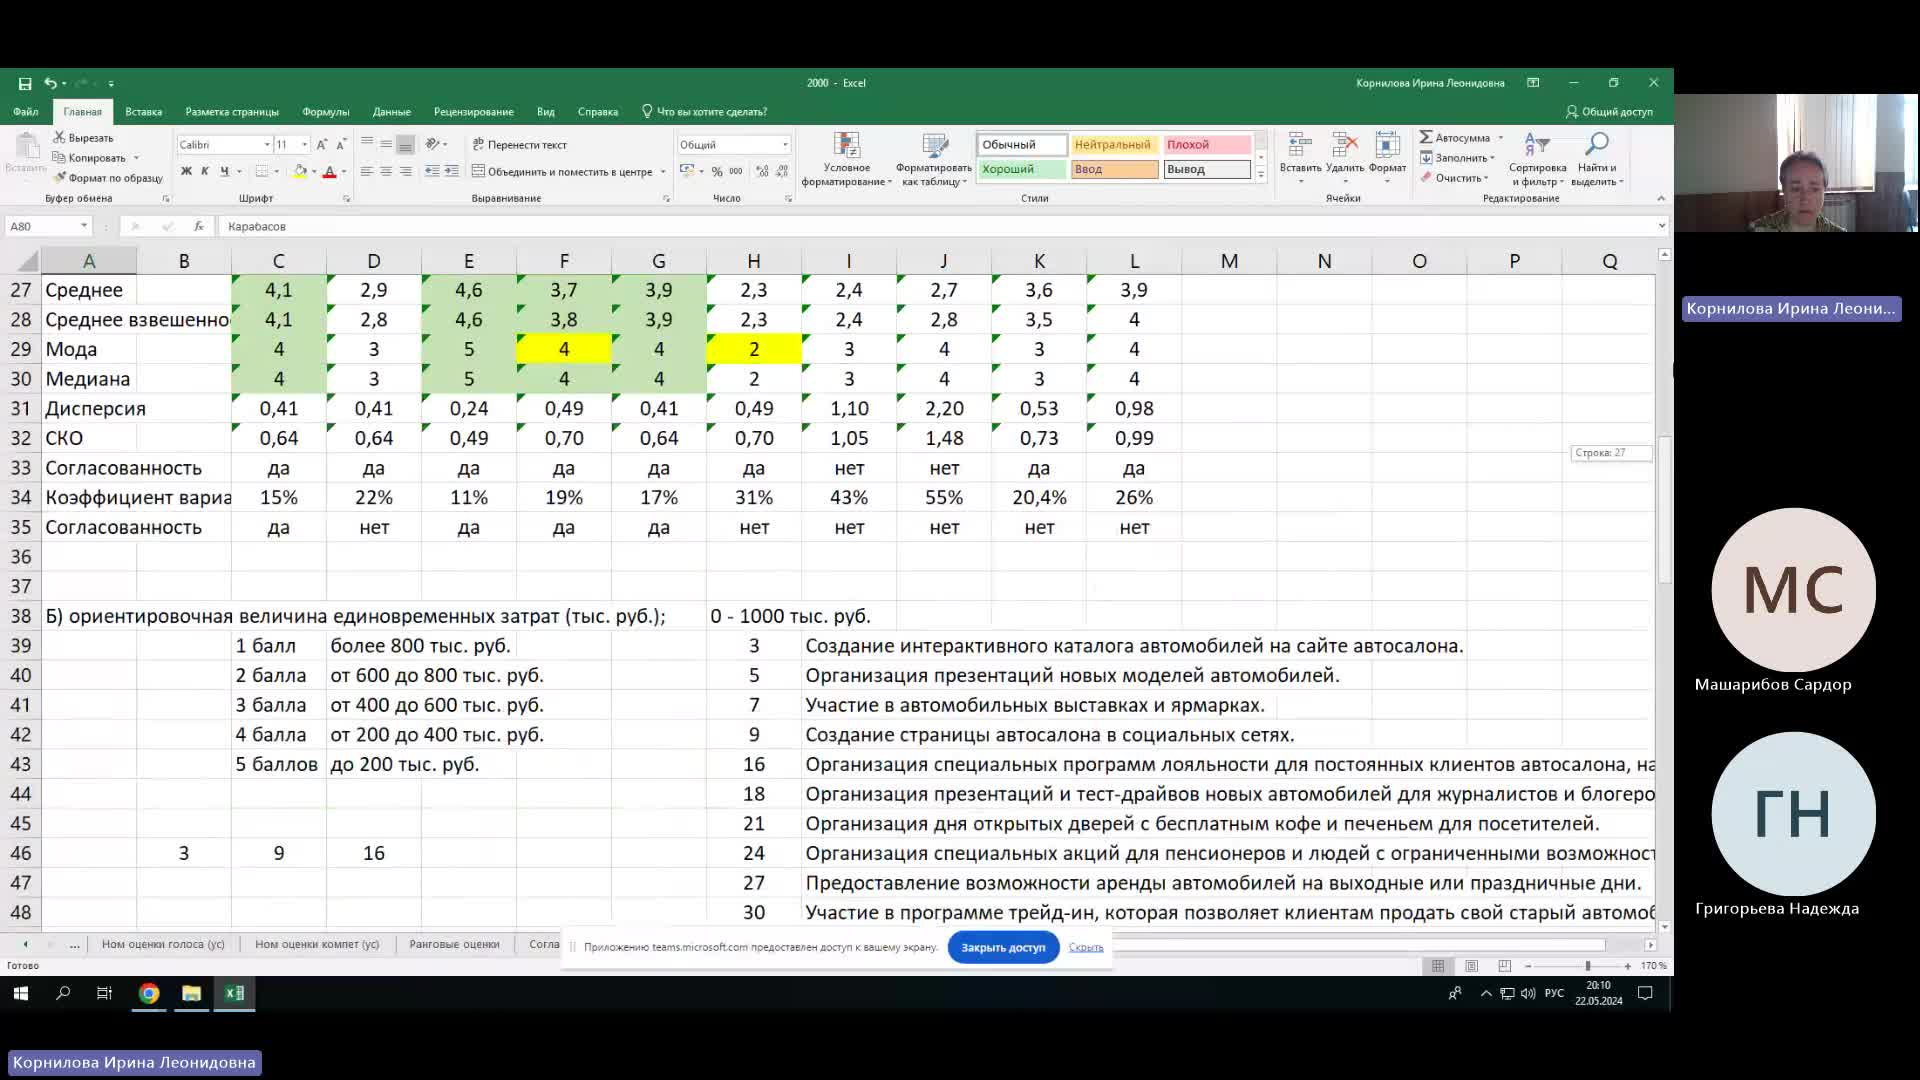The height and width of the screenshot is (1080, 1920).
Task: Click the Закрыть доступ button
Action: tap(1003, 947)
